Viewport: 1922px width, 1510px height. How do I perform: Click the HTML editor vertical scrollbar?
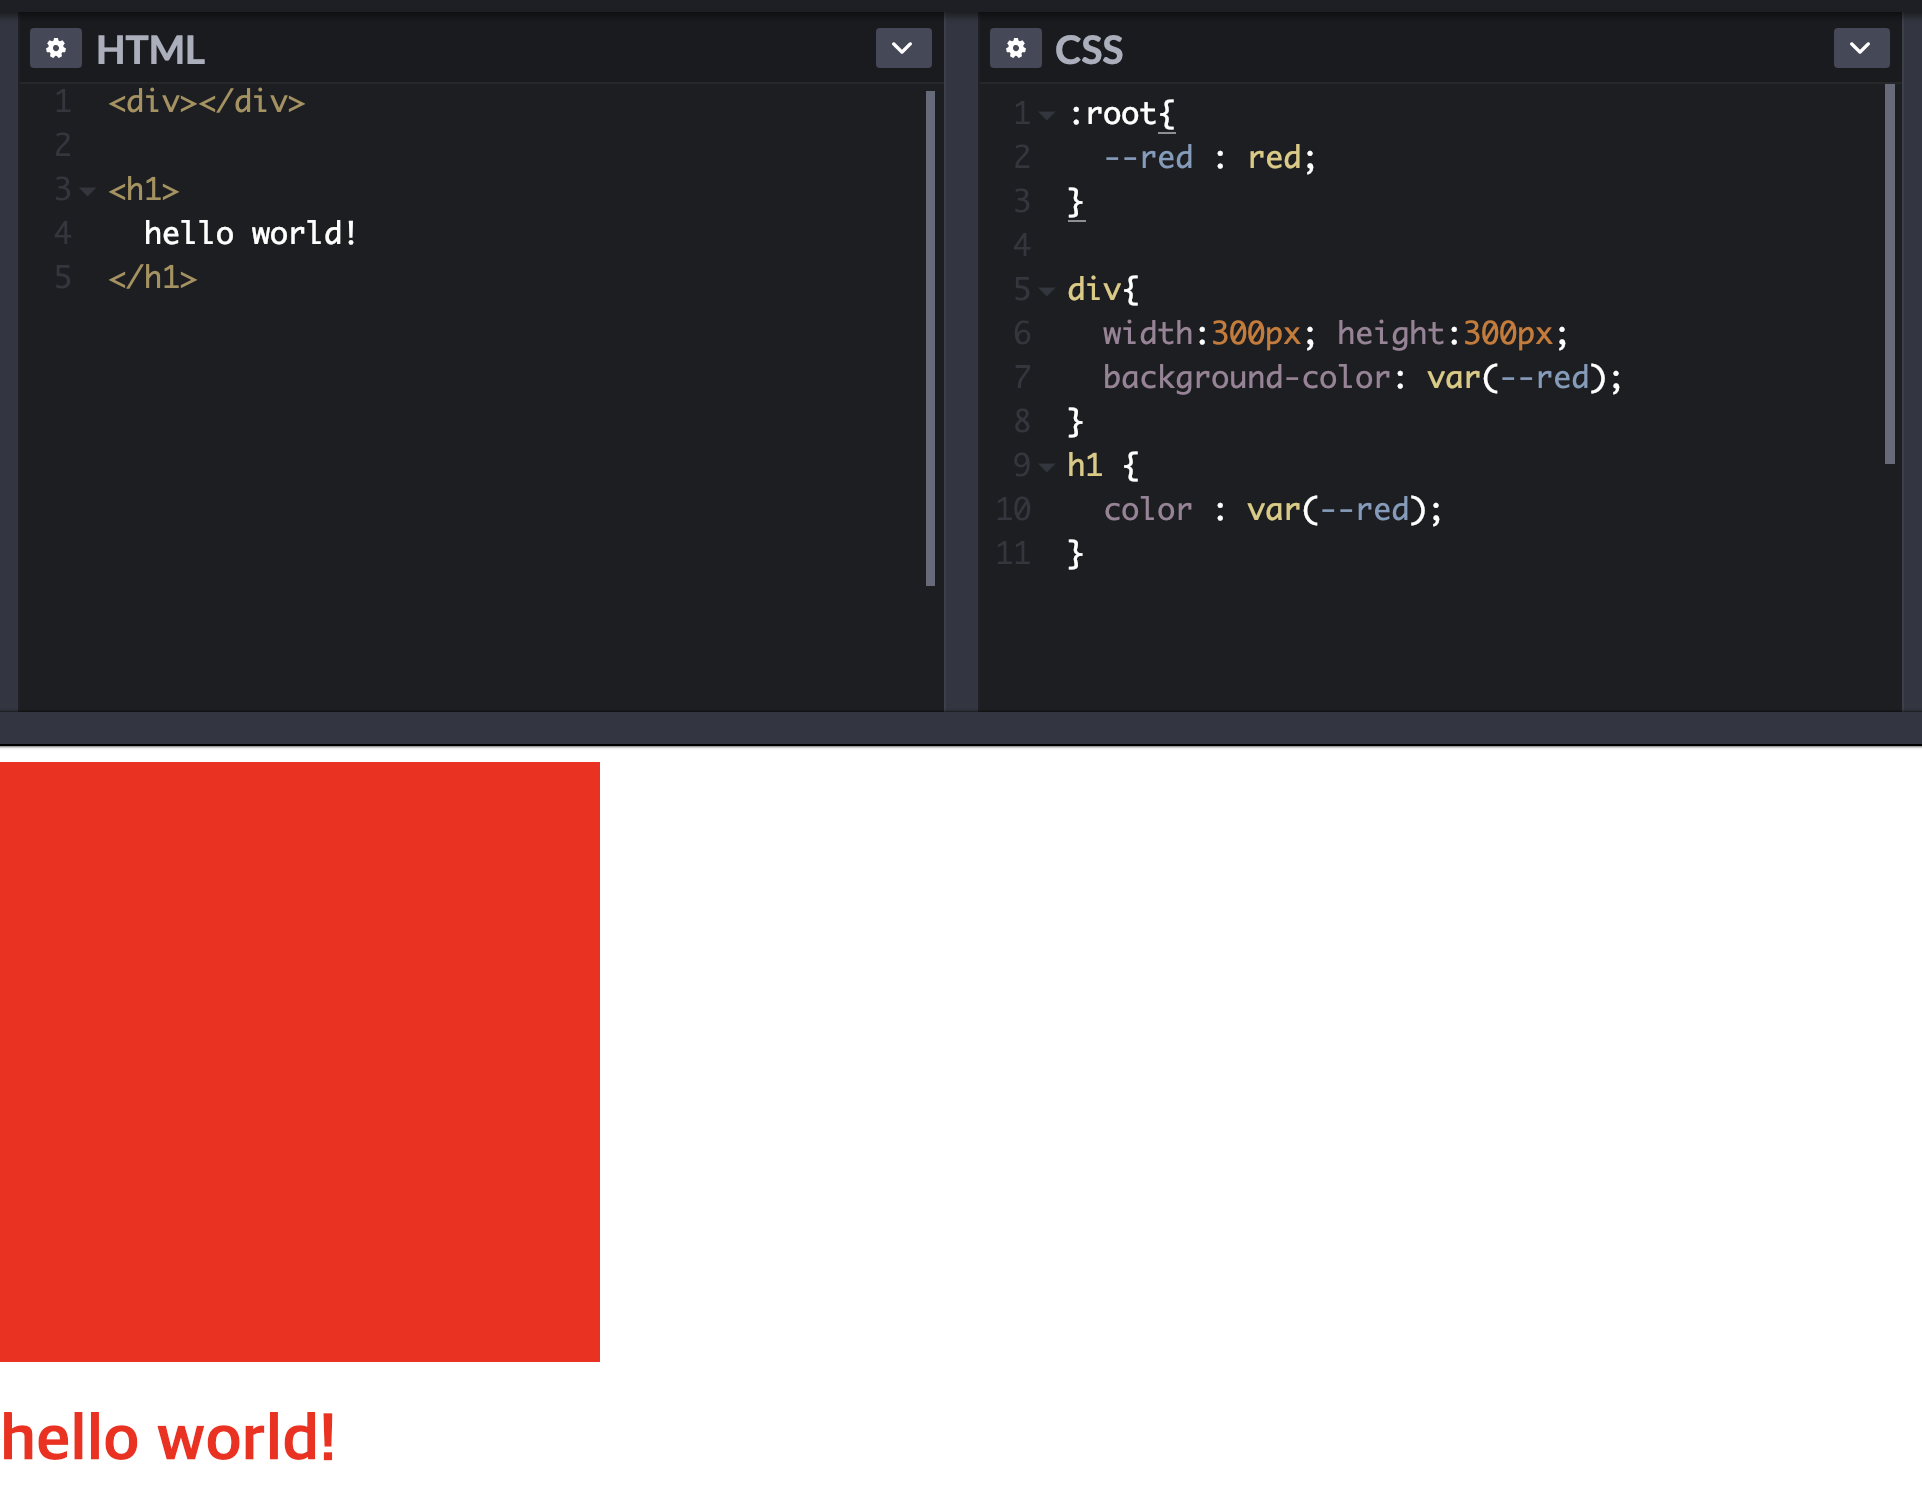[930, 338]
